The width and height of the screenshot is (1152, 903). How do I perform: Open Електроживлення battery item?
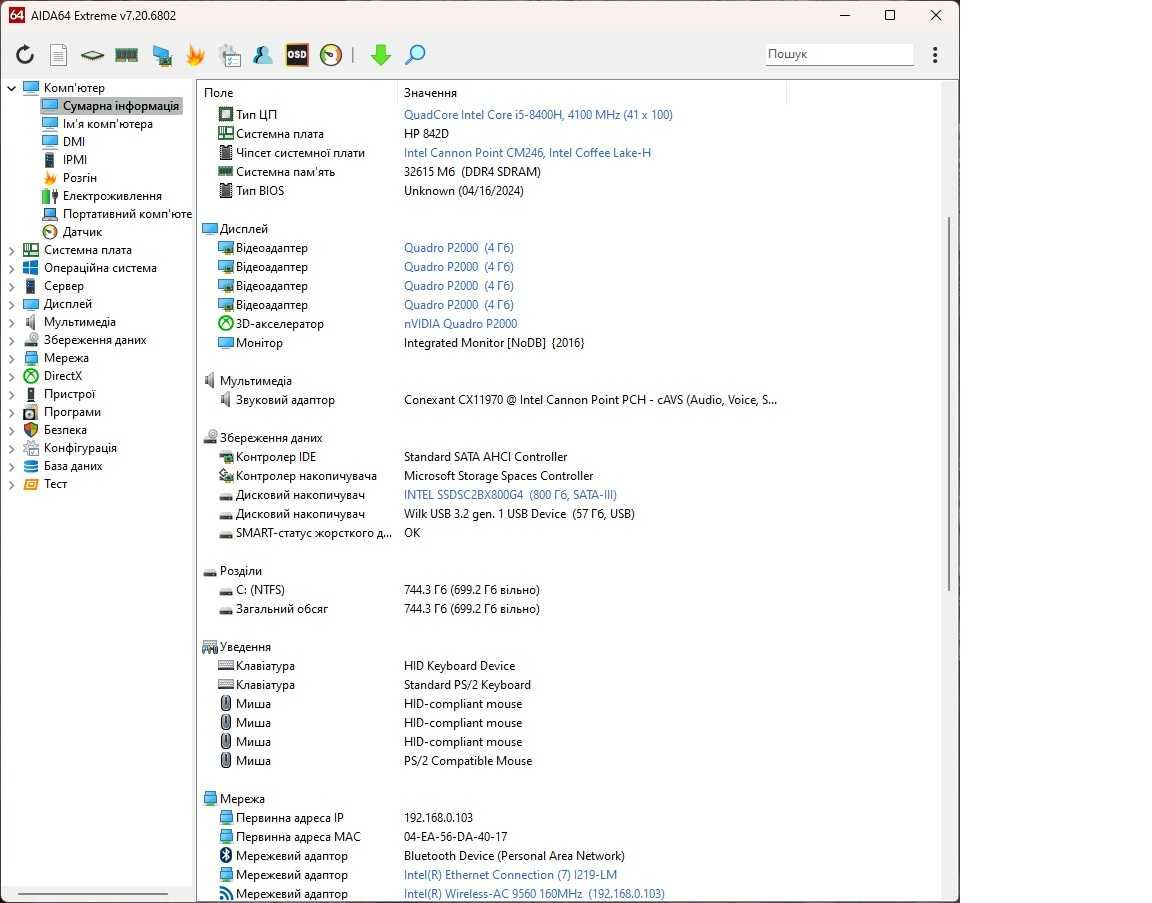click(x=112, y=195)
